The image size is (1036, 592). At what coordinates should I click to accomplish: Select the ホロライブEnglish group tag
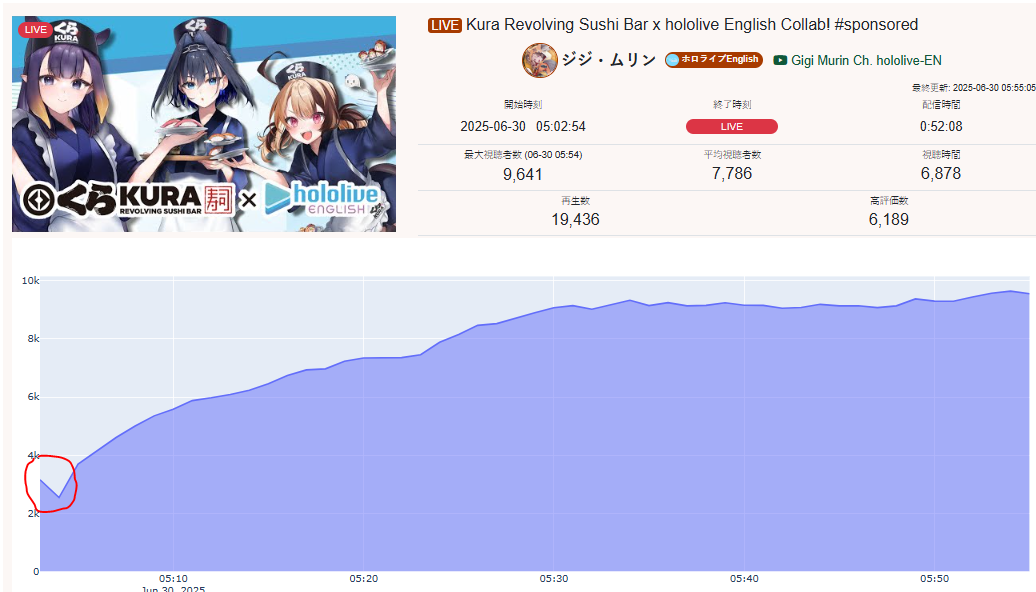pyautogui.click(x=714, y=59)
